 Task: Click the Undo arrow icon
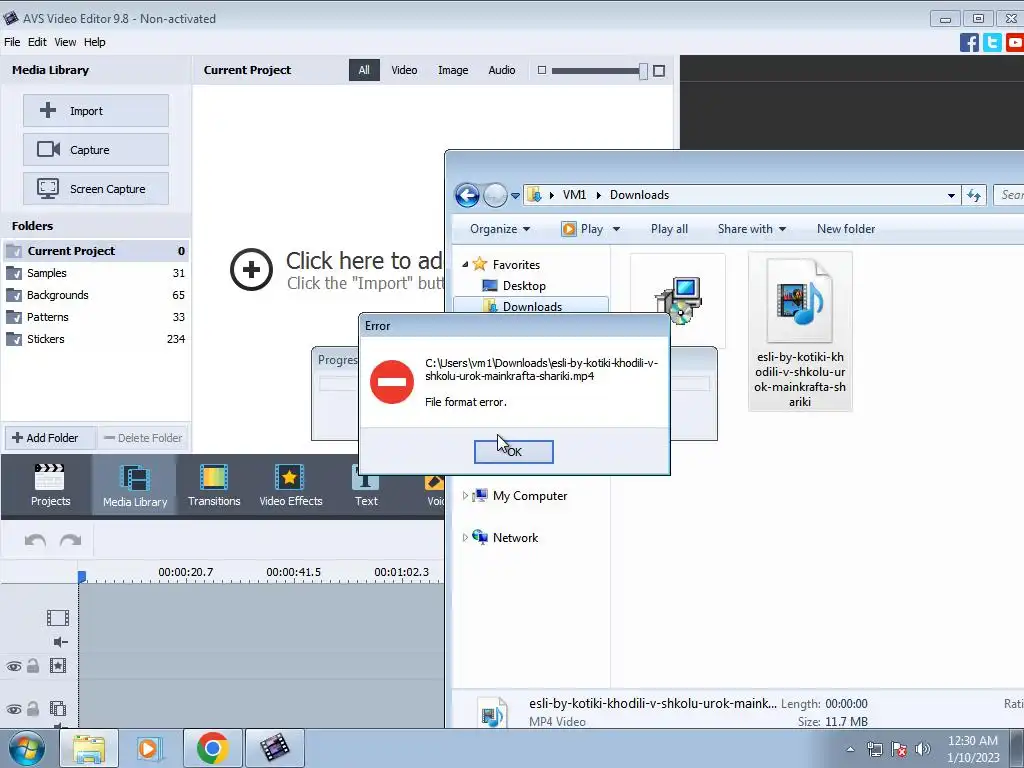(x=35, y=541)
